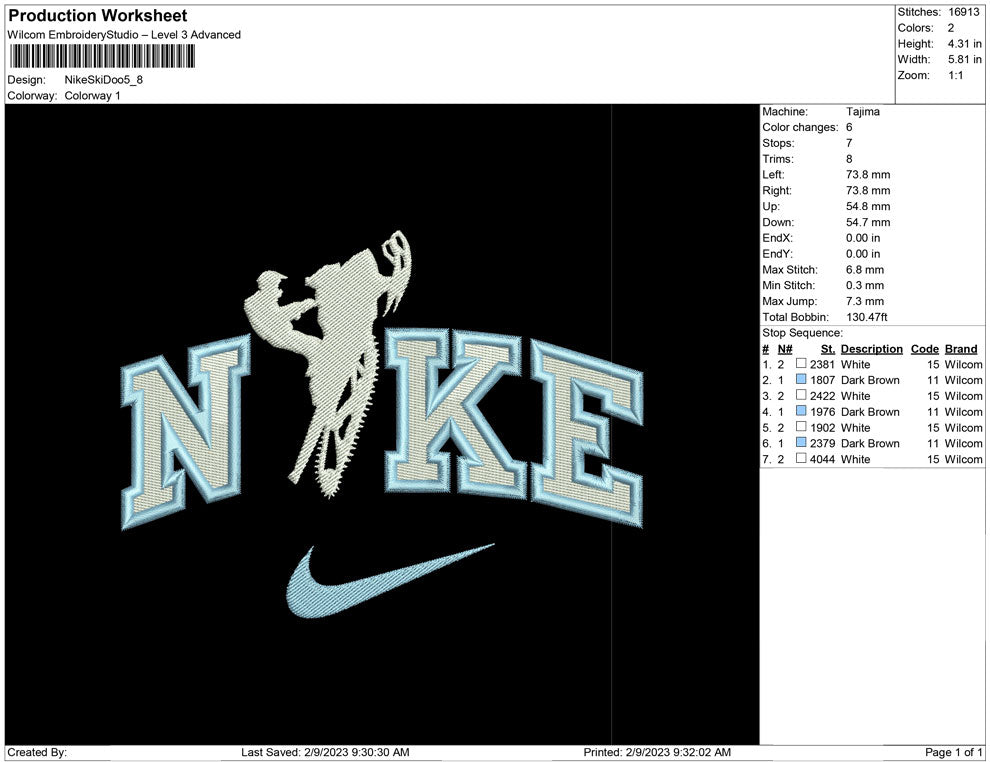
Task: Click the 'Brand' column header
Action: click(x=961, y=349)
